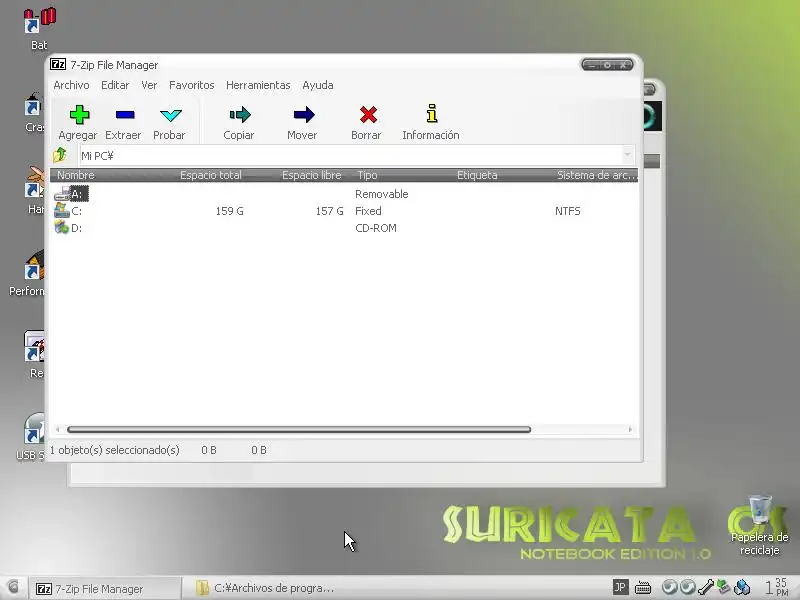Image resolution: width=800 pixels, height=600 pixels.
Task: Switch to 7-Zip File Manager taskbar button
Action: click(105, 588)
